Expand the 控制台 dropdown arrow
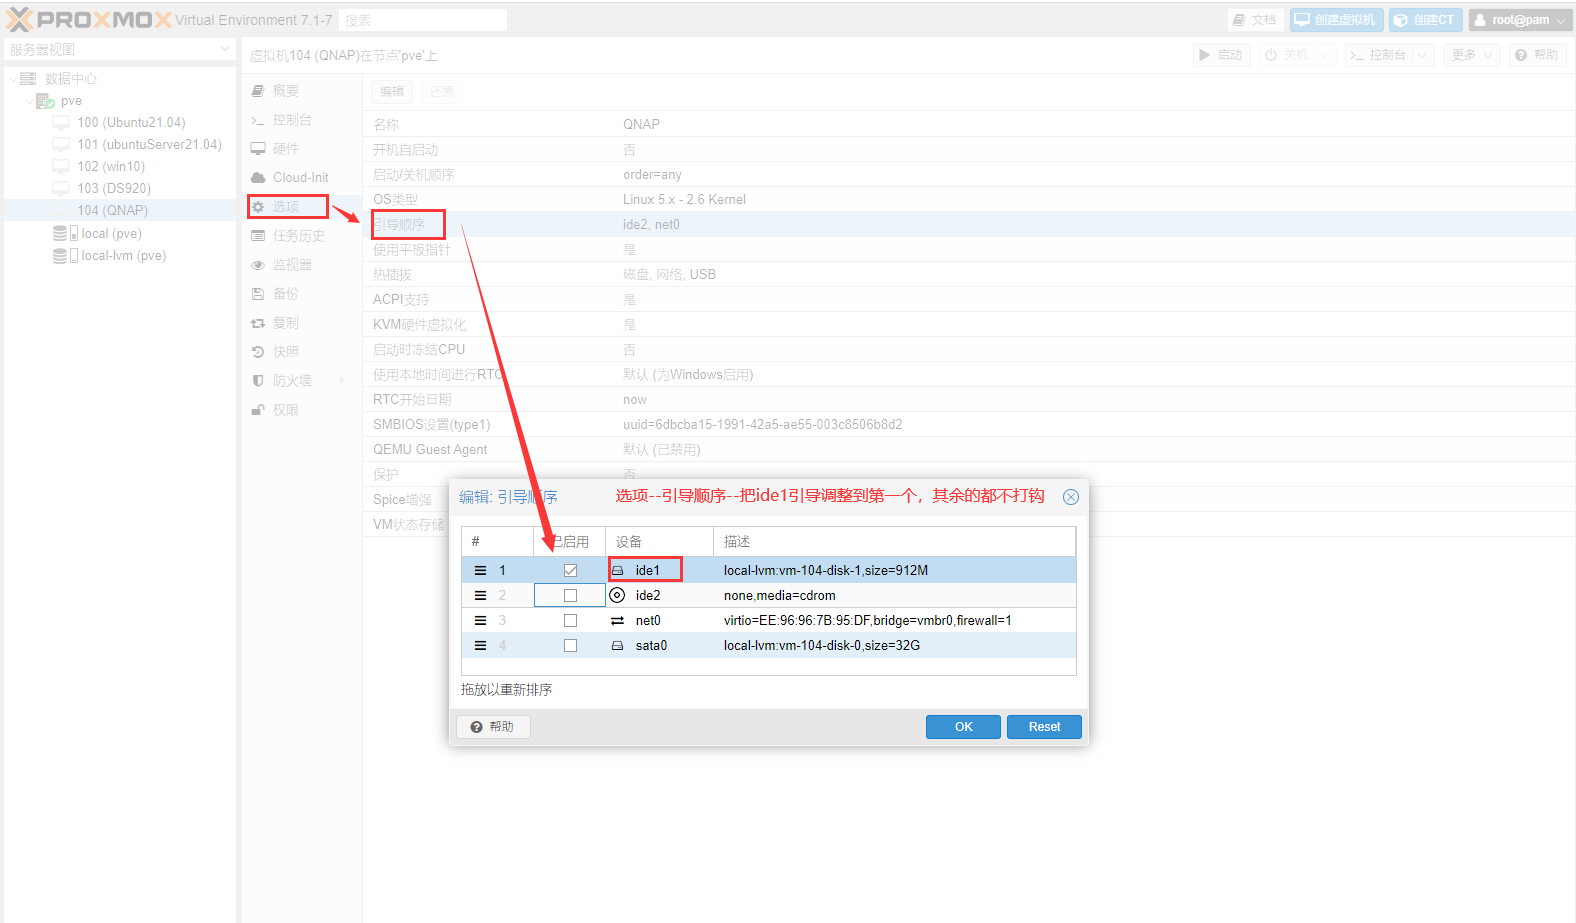This screenshot has height=923, width=1576. pyautogui.click(x=1423, y=55)
